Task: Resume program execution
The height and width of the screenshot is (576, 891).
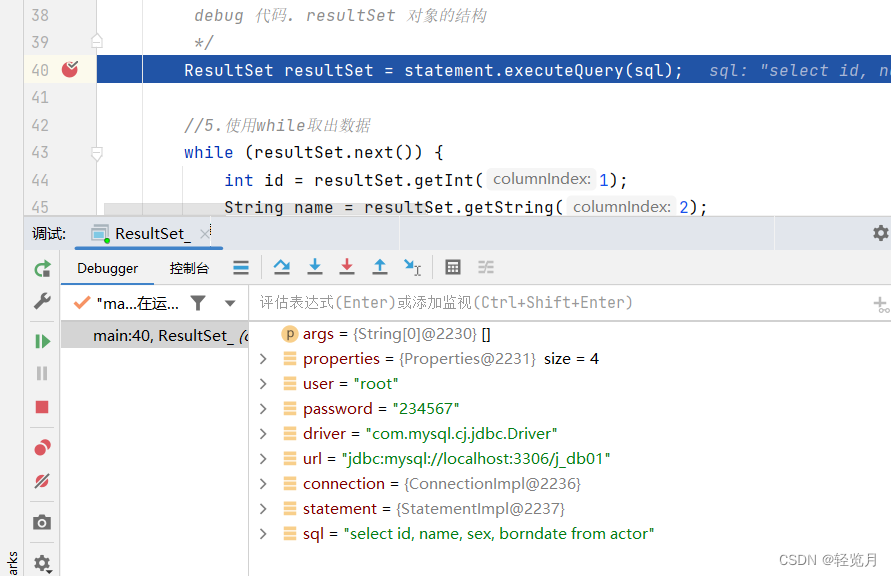Action: (42, 343)
